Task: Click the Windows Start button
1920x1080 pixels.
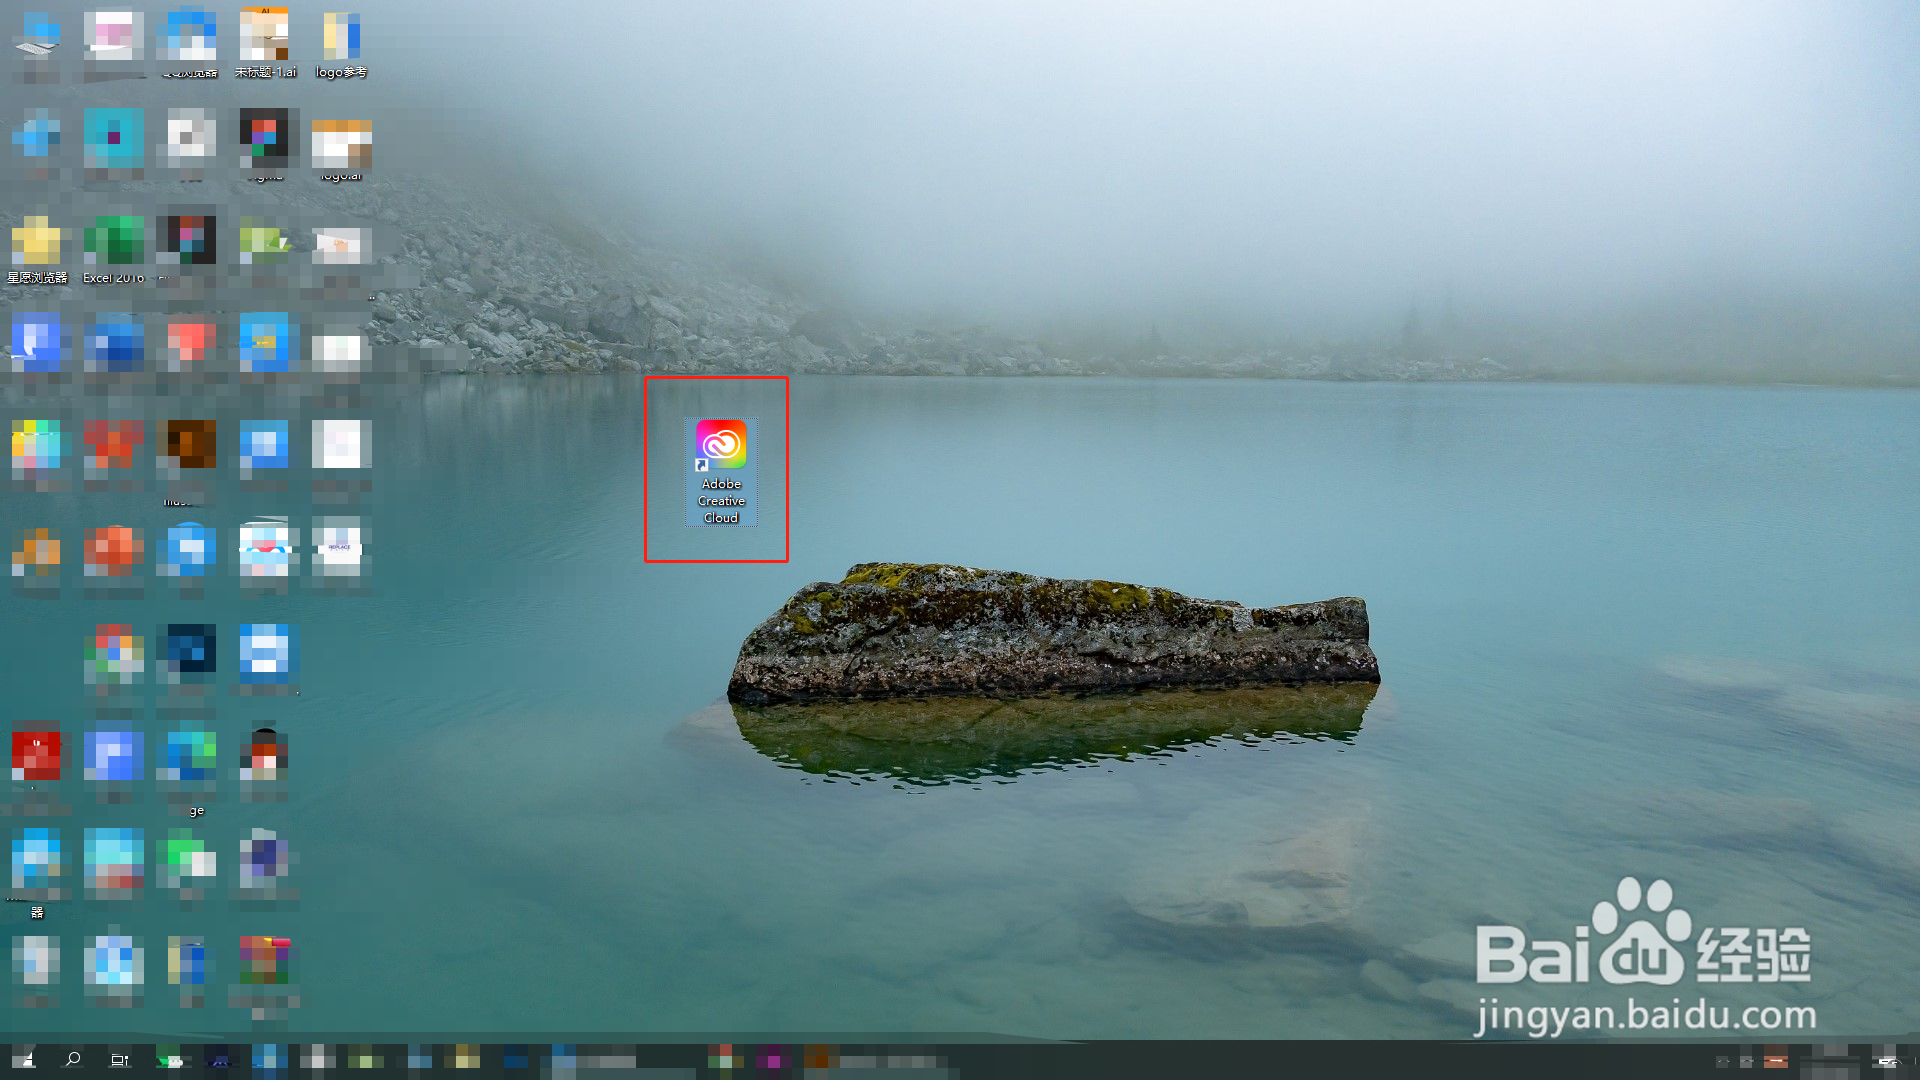Action: (x=24, y=1060)
